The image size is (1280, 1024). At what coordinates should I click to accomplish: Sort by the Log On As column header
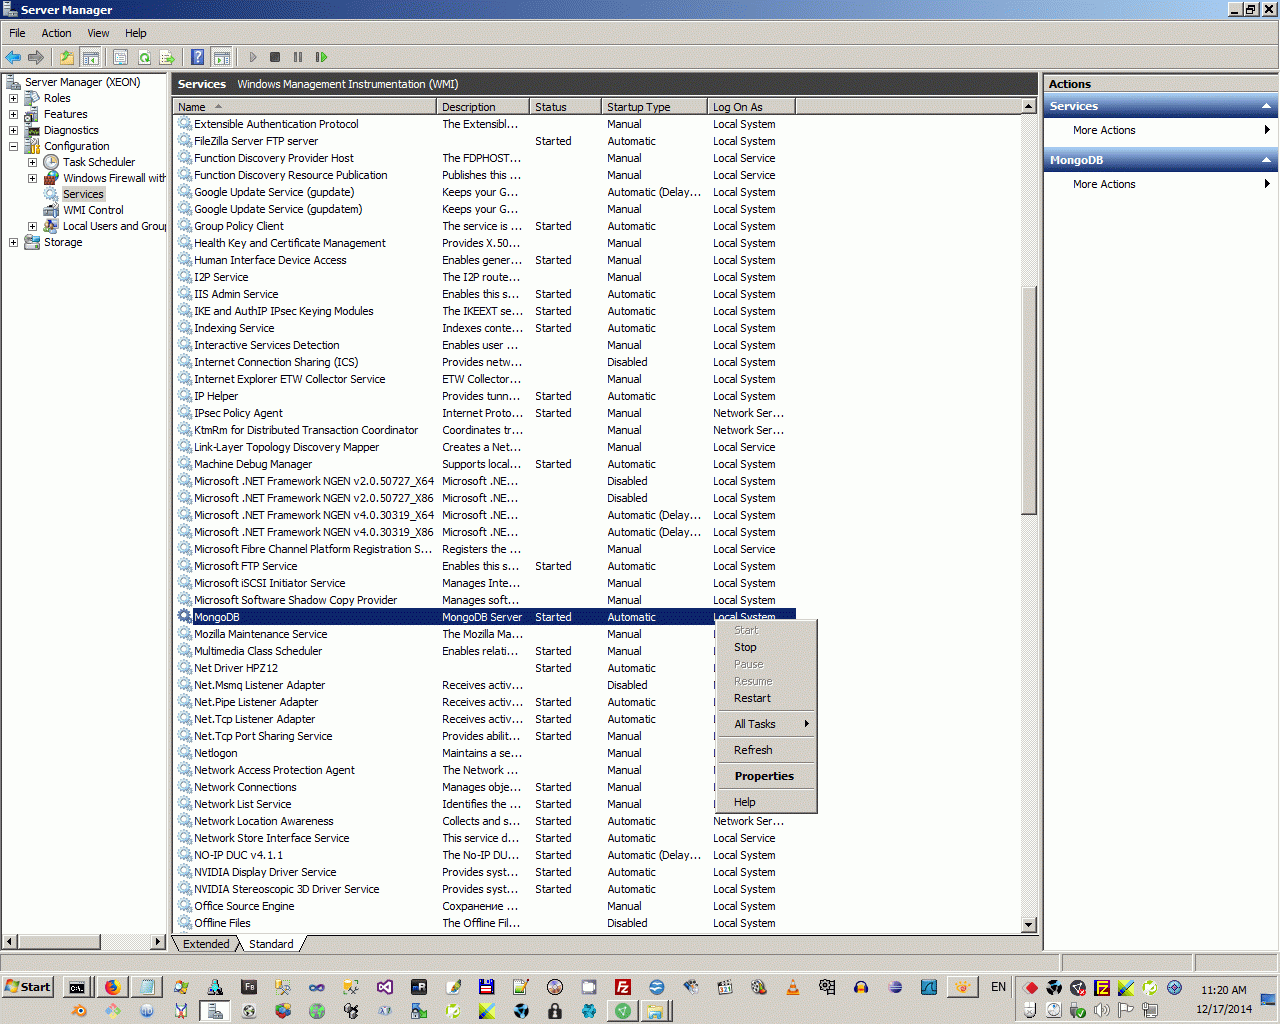(x=750, y=107)
